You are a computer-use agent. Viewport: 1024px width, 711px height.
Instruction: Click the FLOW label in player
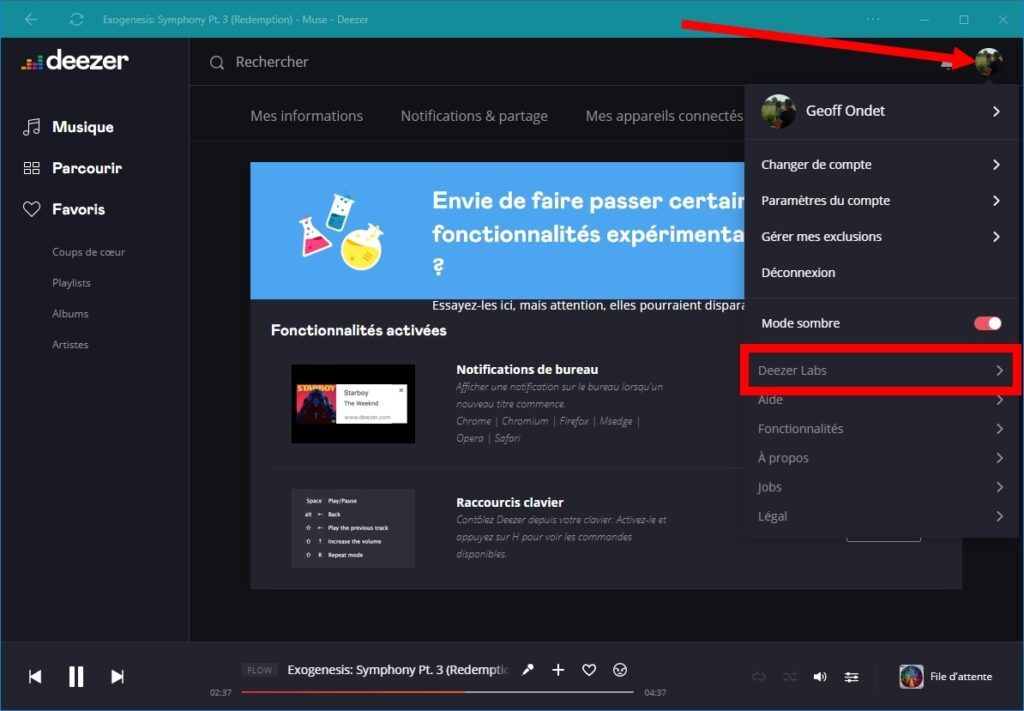point(259,670)
